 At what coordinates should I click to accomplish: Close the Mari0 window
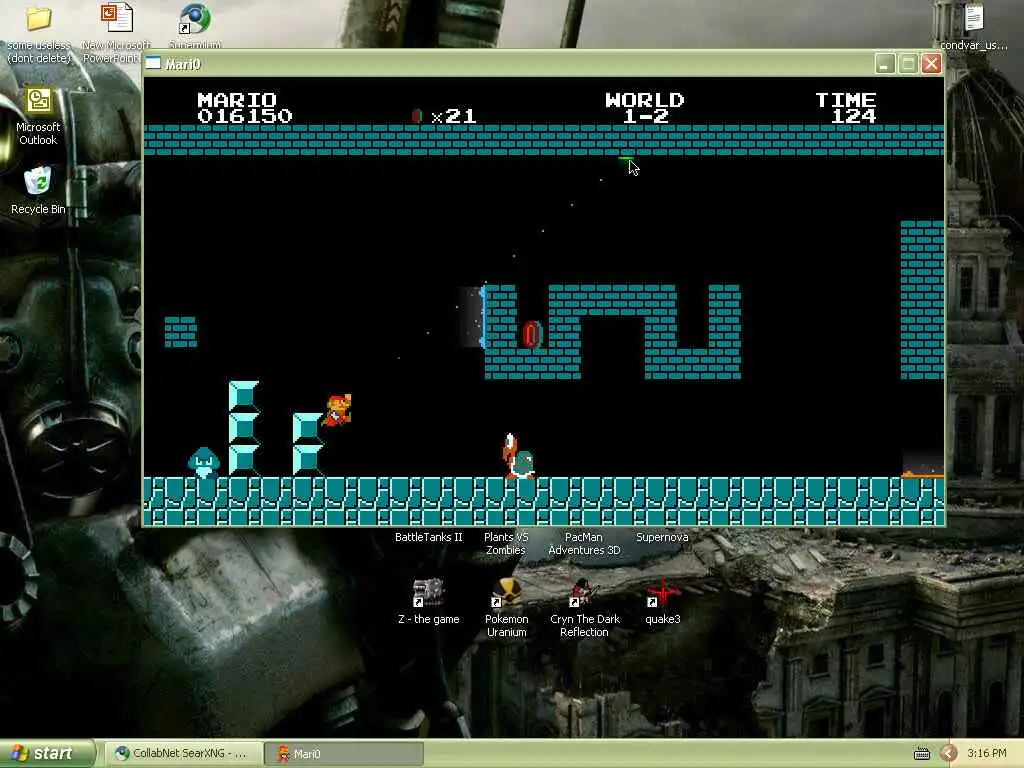(931, 63)
